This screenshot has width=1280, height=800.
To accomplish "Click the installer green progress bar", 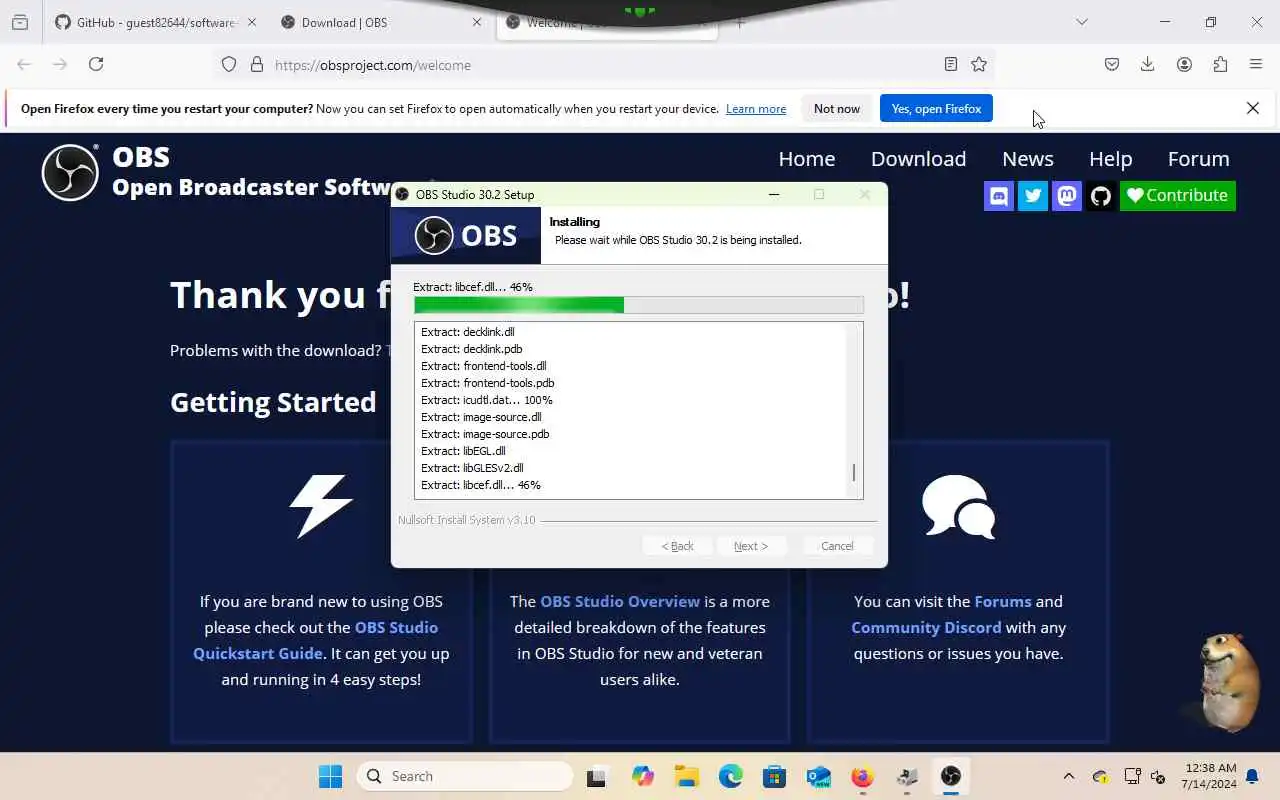I will click(638, 305).
